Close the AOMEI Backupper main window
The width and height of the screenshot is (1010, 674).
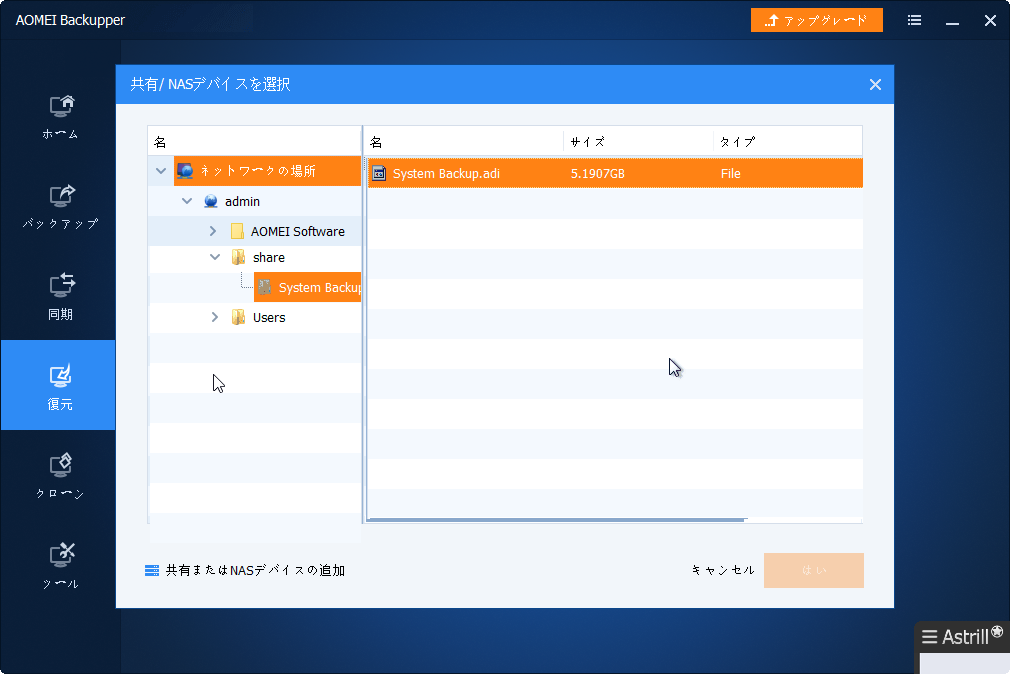coord(990,21)
